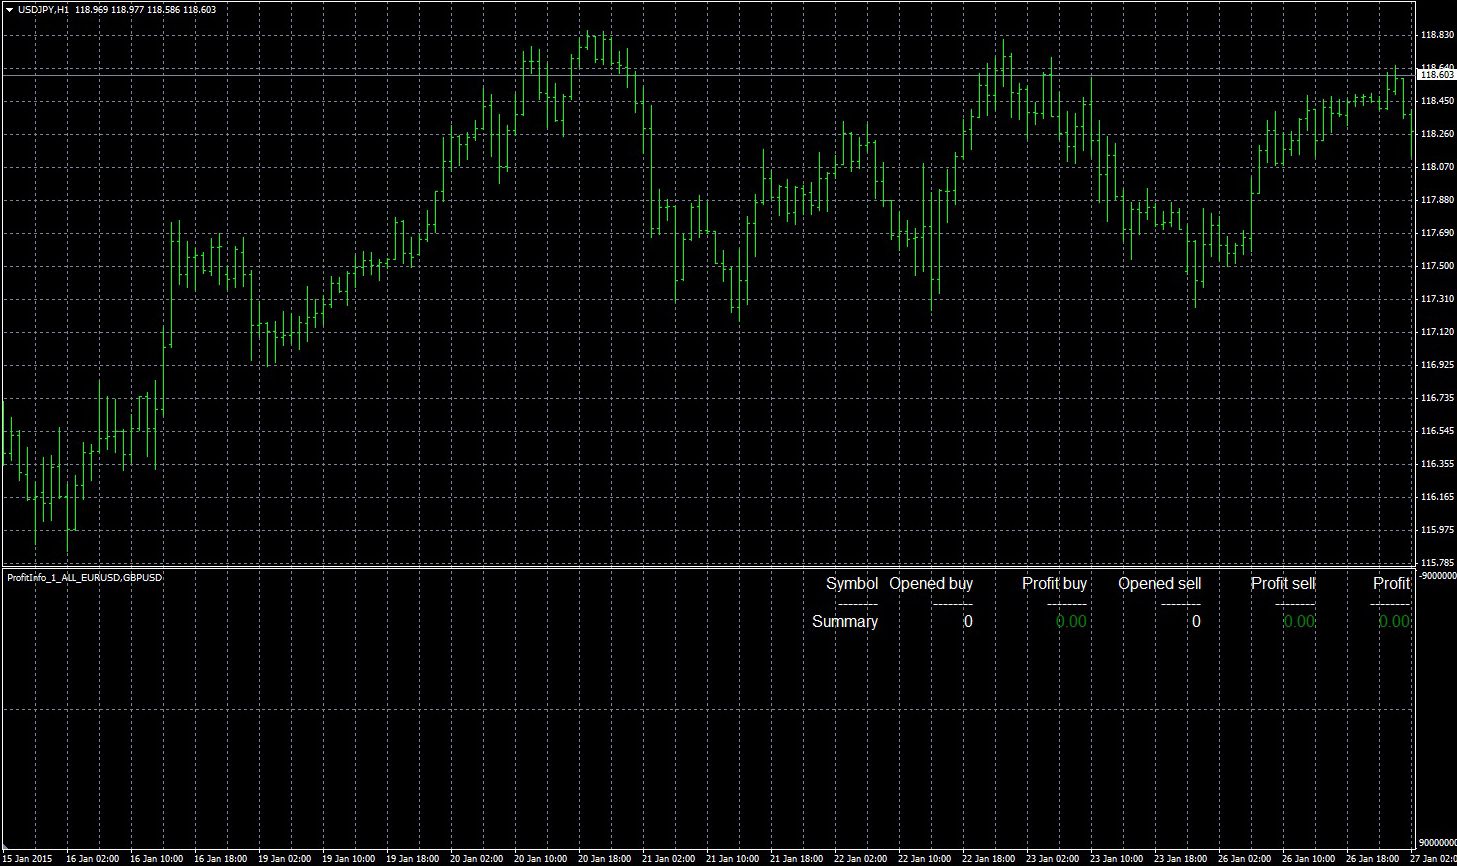Select the ProfitInfo_1_ALL_EURUSD,GBPUSD indicator label
This screenshot has height=866, width=1457.
pyautogui.click(x=85, y=578)
